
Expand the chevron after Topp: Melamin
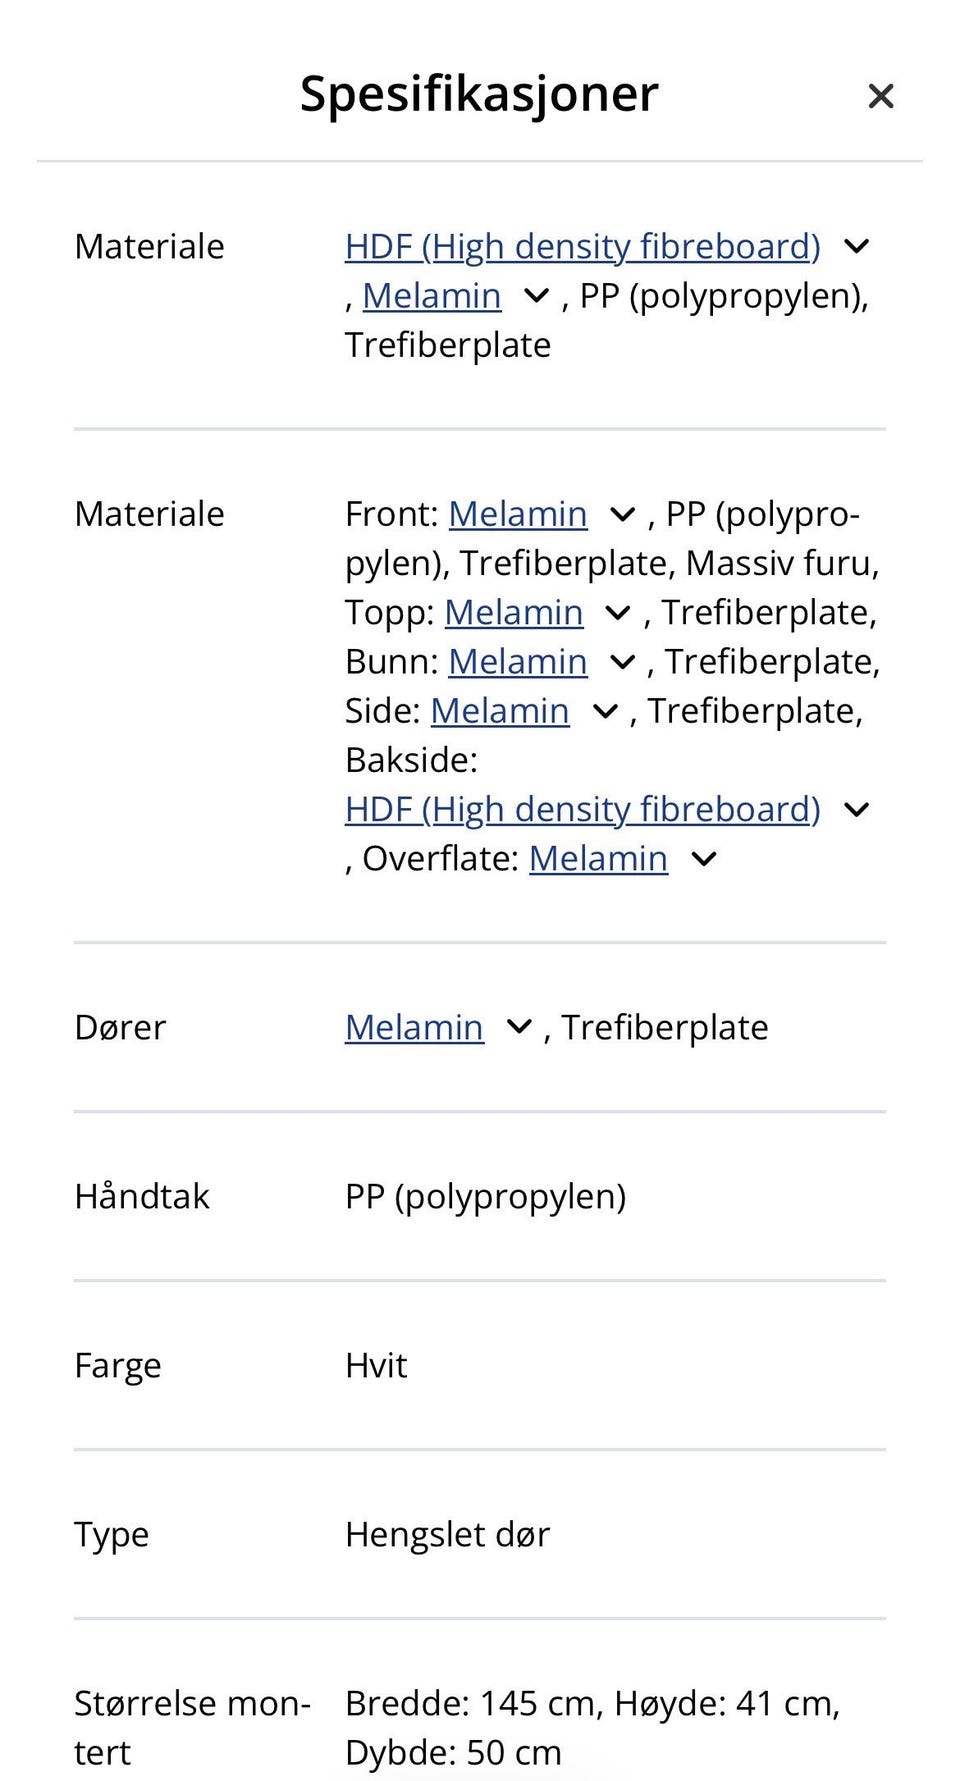click(618, 612)
